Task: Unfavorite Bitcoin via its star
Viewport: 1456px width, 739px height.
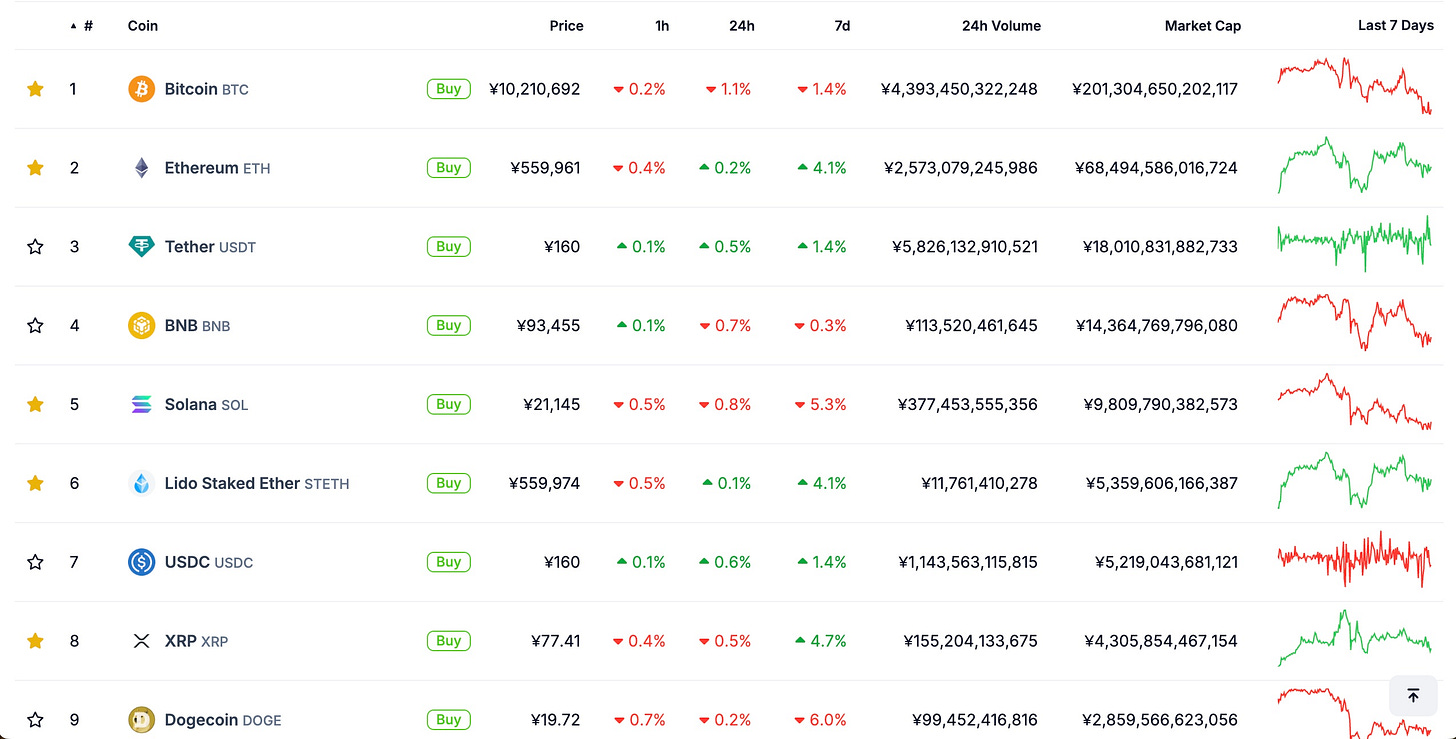Action: (x=35, y=89)
